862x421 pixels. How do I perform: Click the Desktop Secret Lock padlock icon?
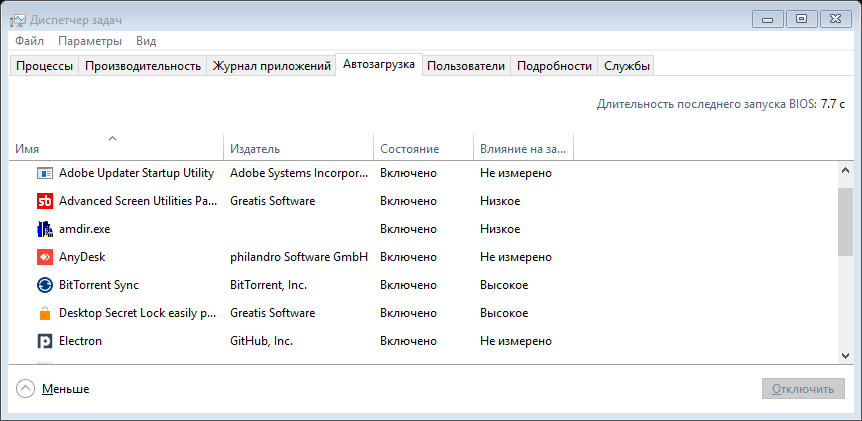point(44,313)
